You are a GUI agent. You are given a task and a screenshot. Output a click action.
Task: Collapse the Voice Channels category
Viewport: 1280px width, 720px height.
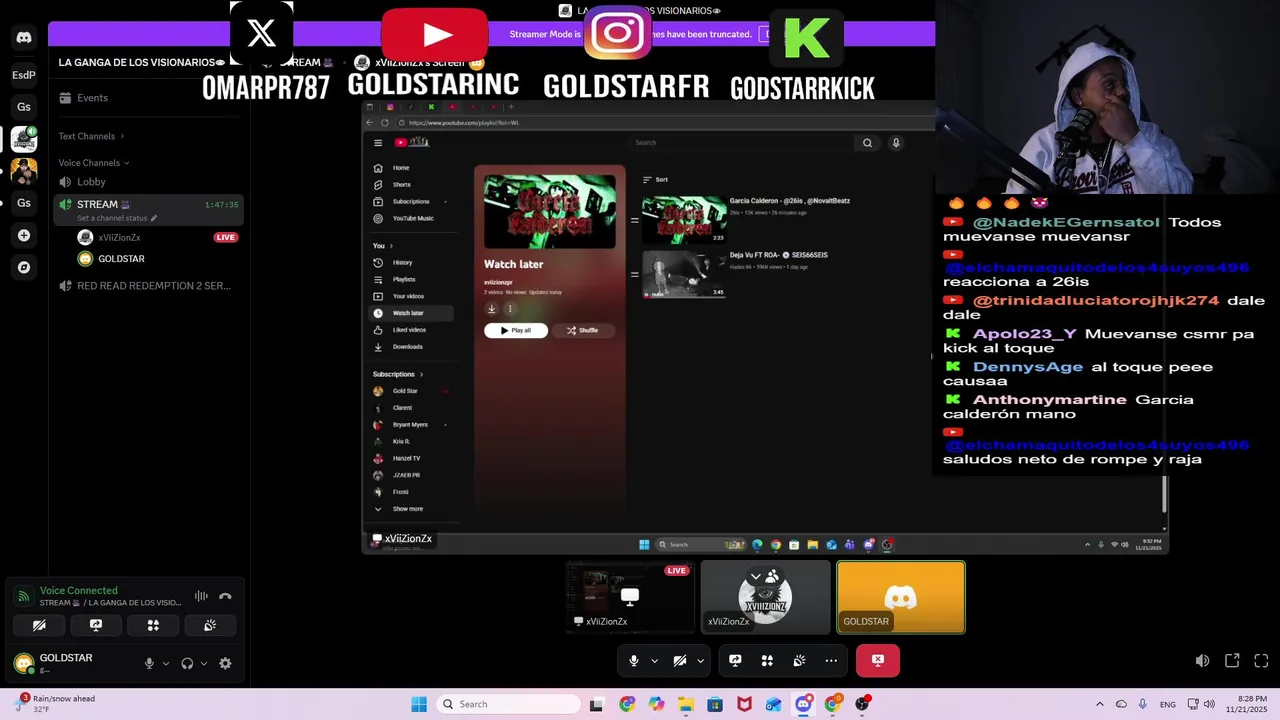[94, 163]
